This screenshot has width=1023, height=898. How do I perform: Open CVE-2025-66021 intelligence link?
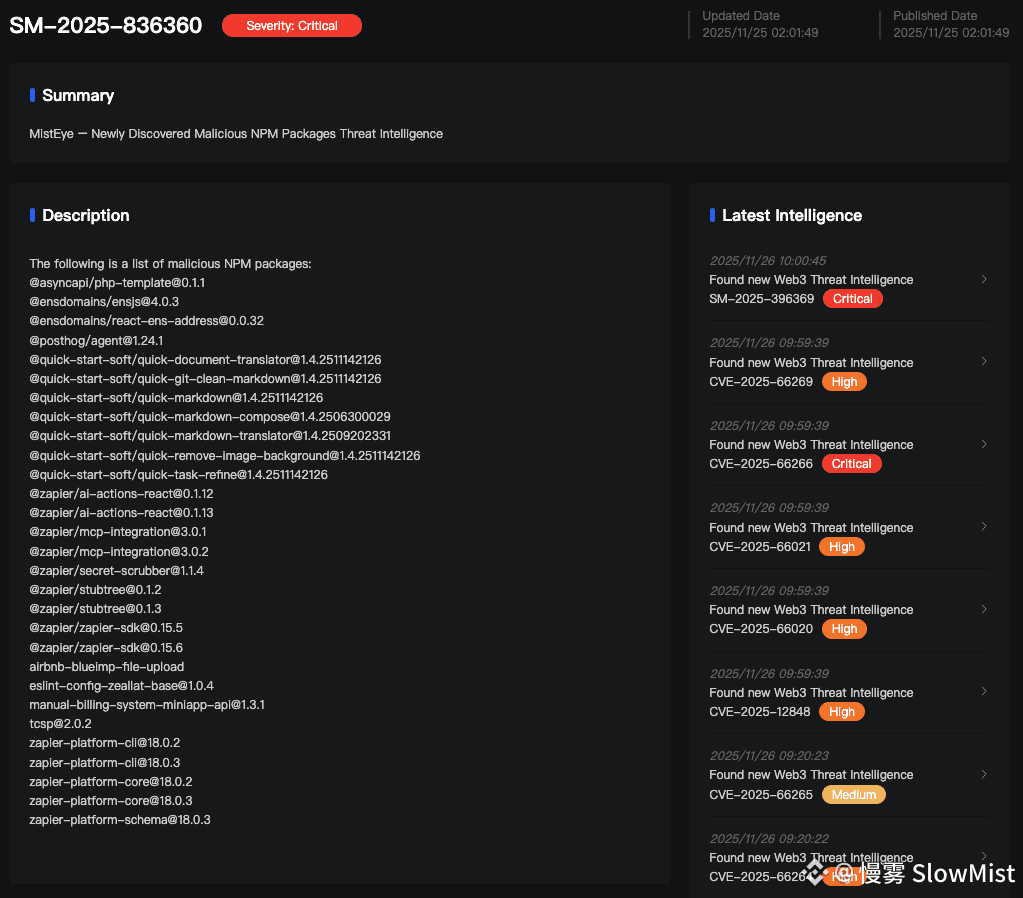click(x=759, y=547)
